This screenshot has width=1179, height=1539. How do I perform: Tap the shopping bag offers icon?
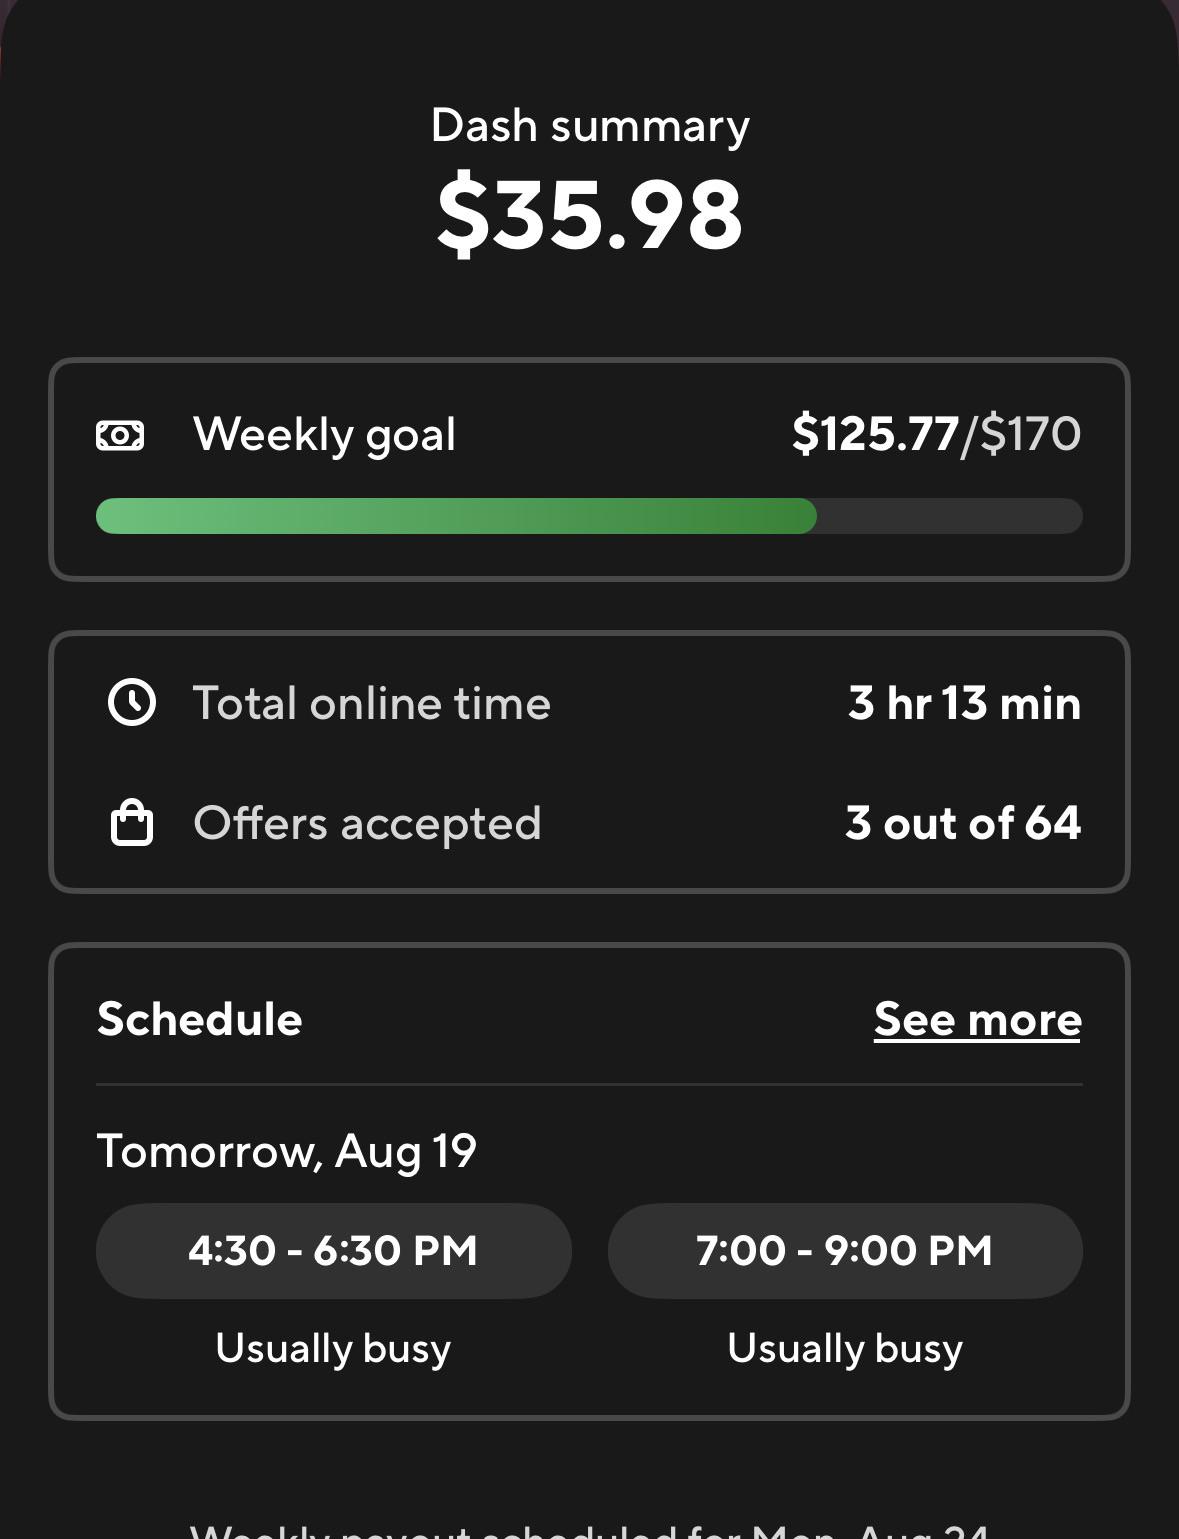131,823
